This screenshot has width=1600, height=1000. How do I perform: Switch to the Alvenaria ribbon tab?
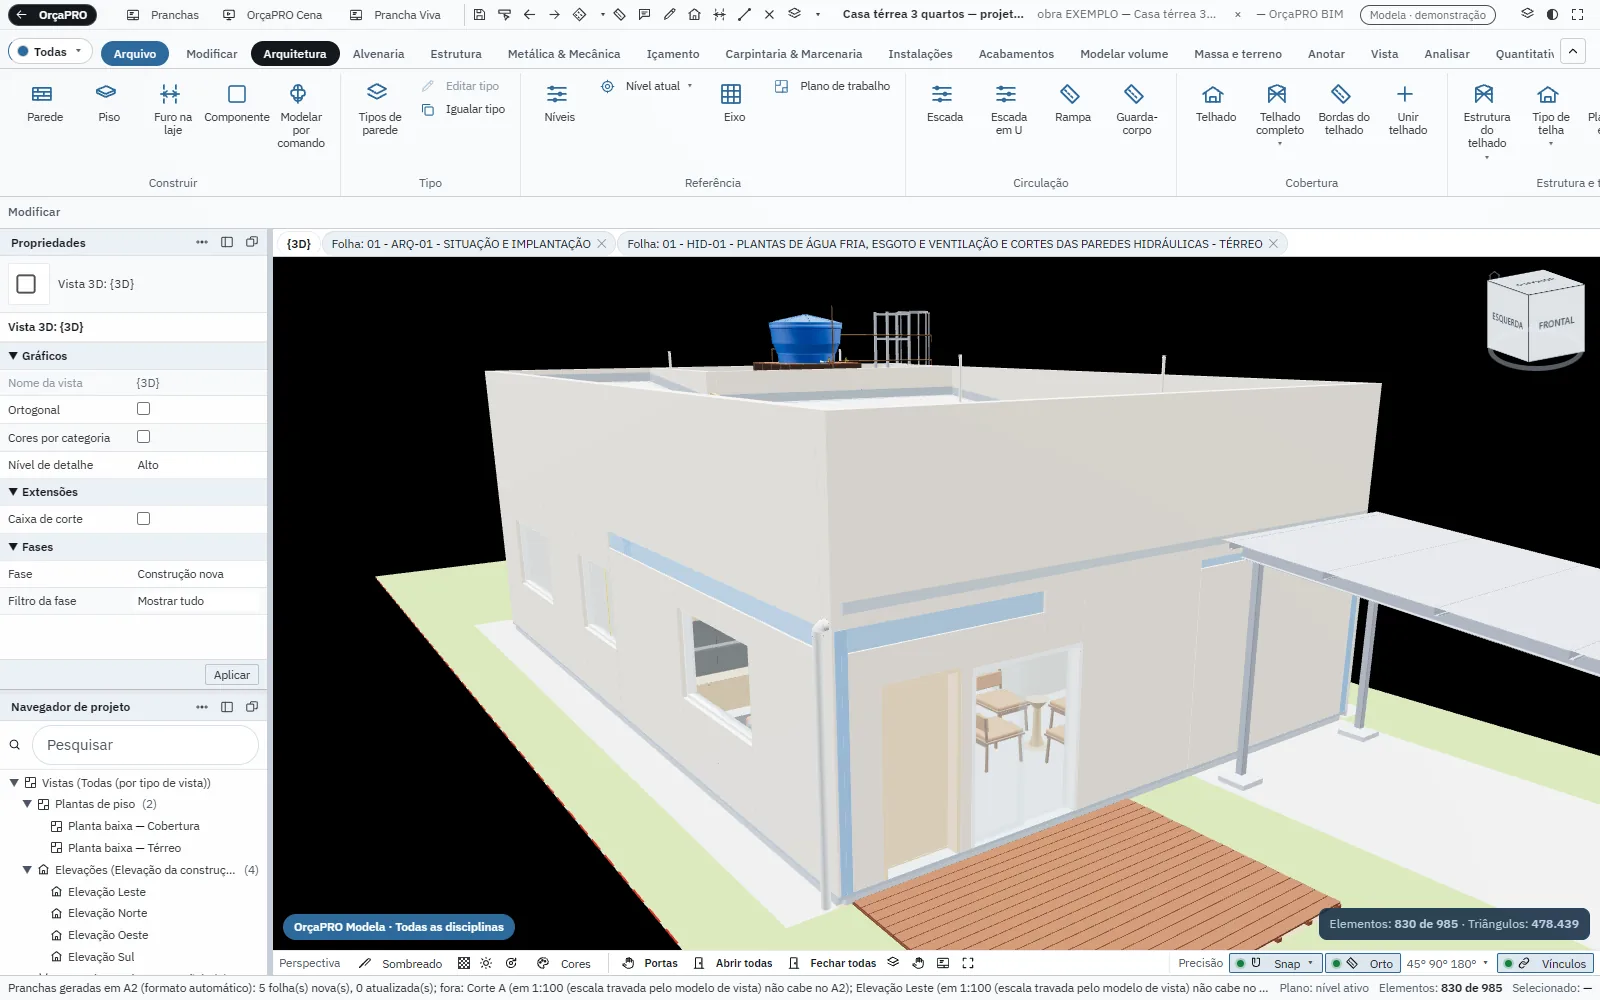click(x=378, y=54)
